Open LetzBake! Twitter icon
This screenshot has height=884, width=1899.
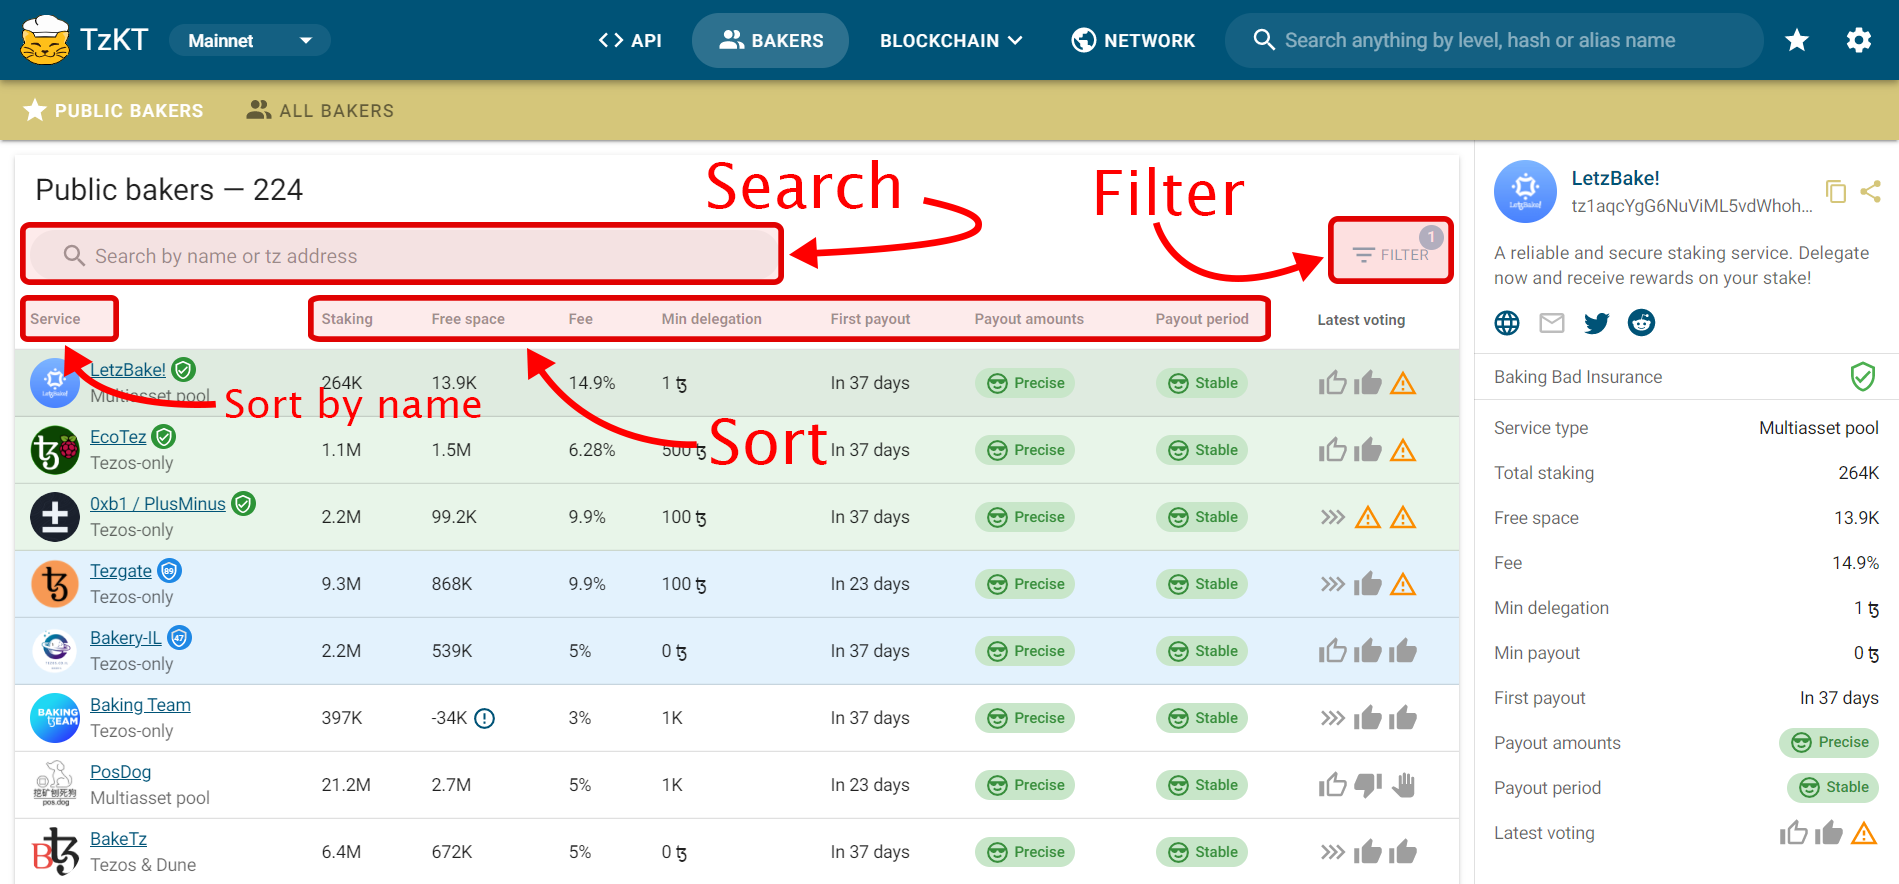[1597, 323]
